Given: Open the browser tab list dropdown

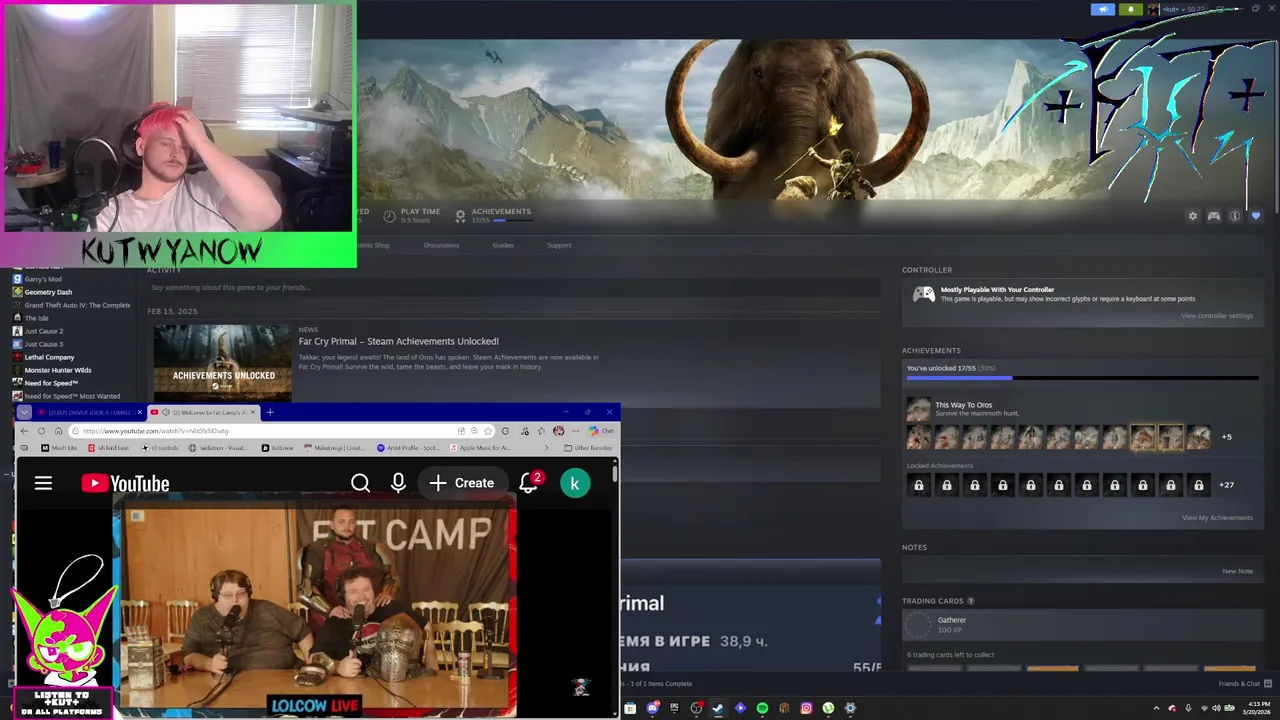Looking at the screenshot, I should [x=24, y=412].
